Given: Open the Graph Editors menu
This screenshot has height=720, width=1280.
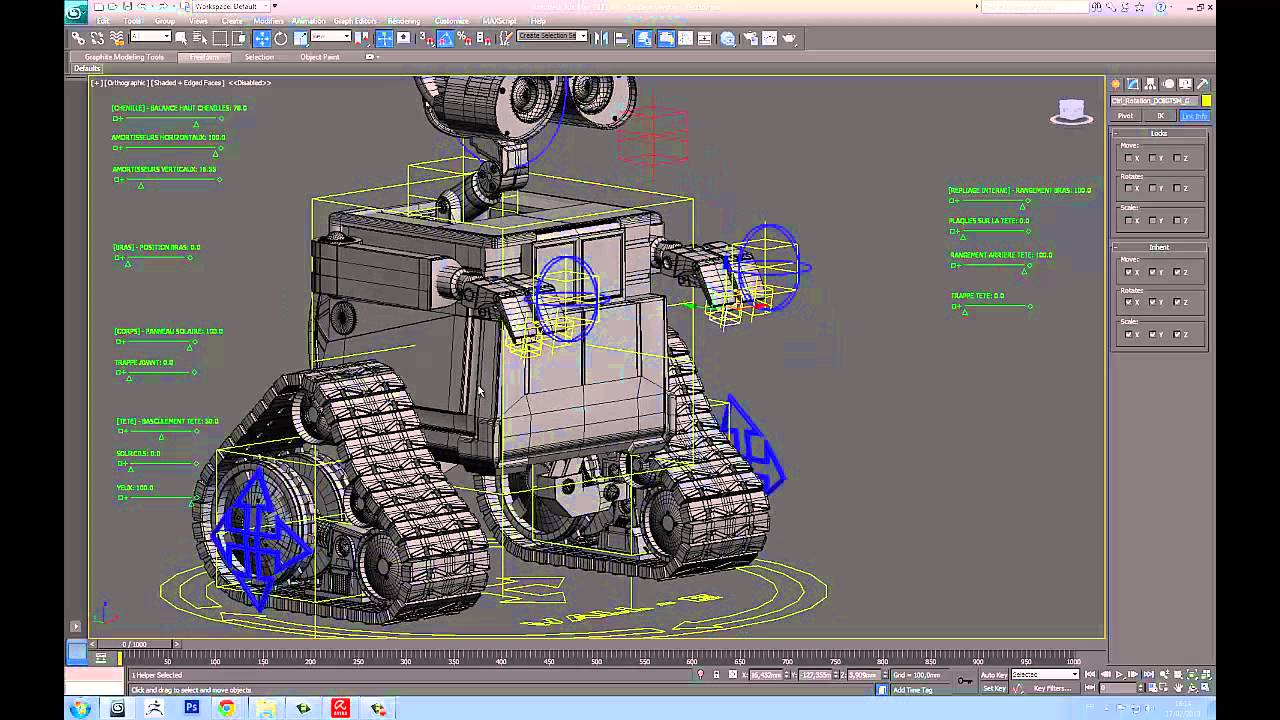Looking at the screenshot, I should pyautogui.click(x=355, y=21).
